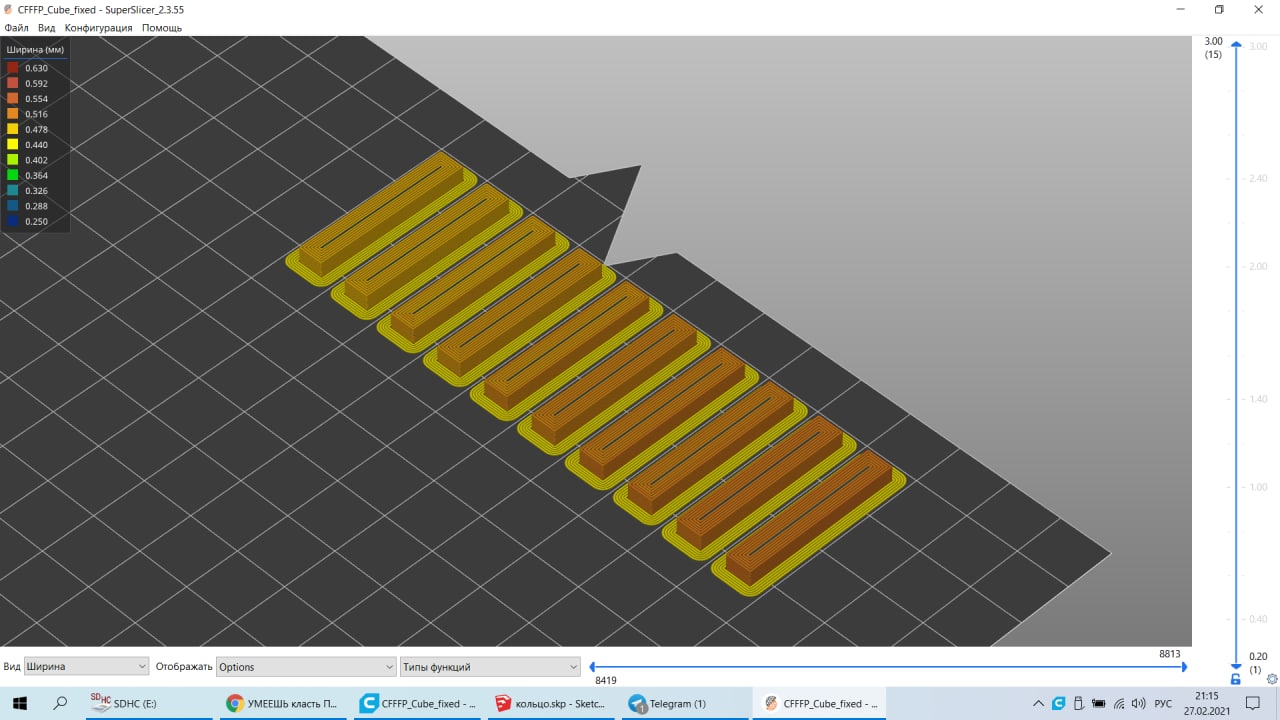Open the Вид menu
The image size is (1280, 720).
coord(46,28)
